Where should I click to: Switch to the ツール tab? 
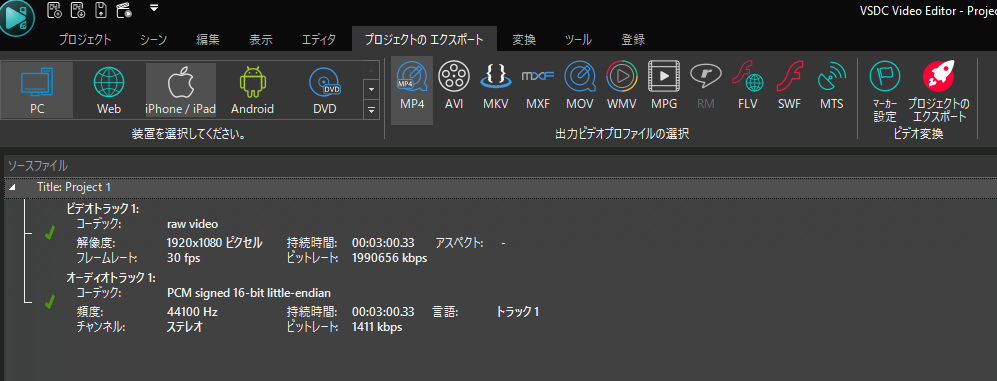click(x=578, y=39)
